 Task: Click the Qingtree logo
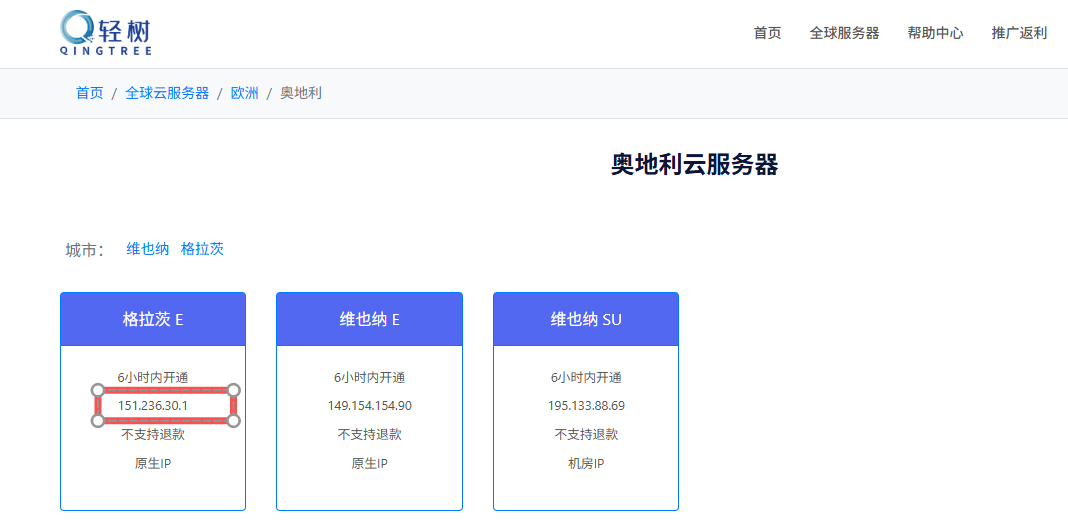106,34
